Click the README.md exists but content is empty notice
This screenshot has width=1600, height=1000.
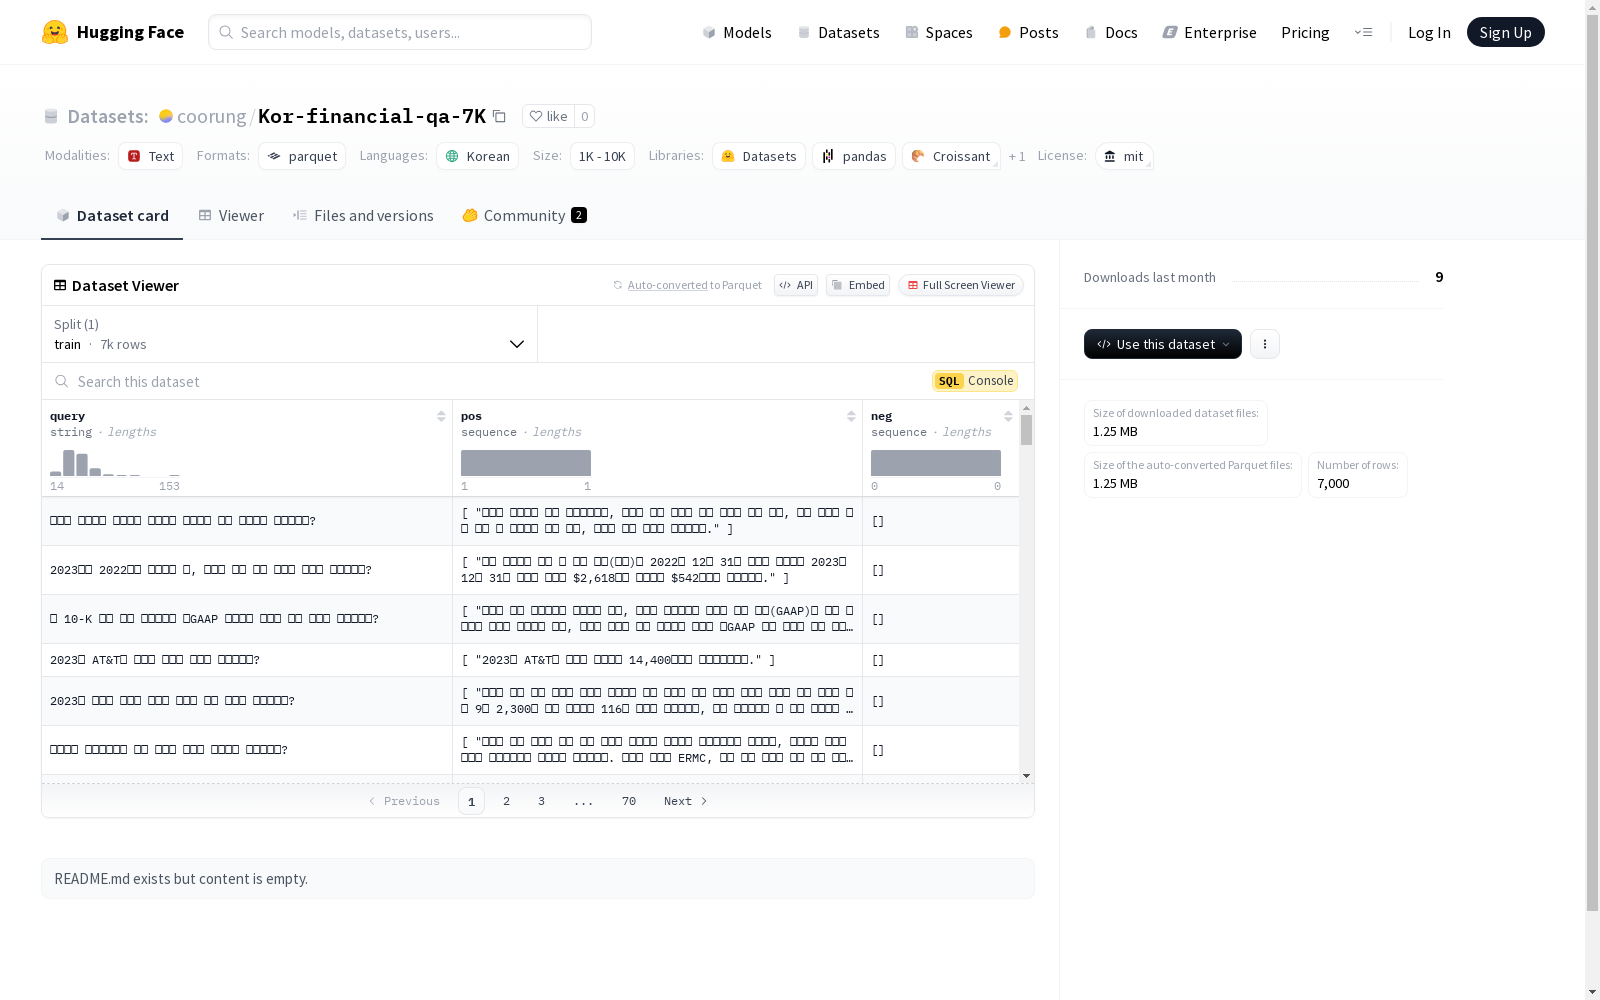[538, 878]
